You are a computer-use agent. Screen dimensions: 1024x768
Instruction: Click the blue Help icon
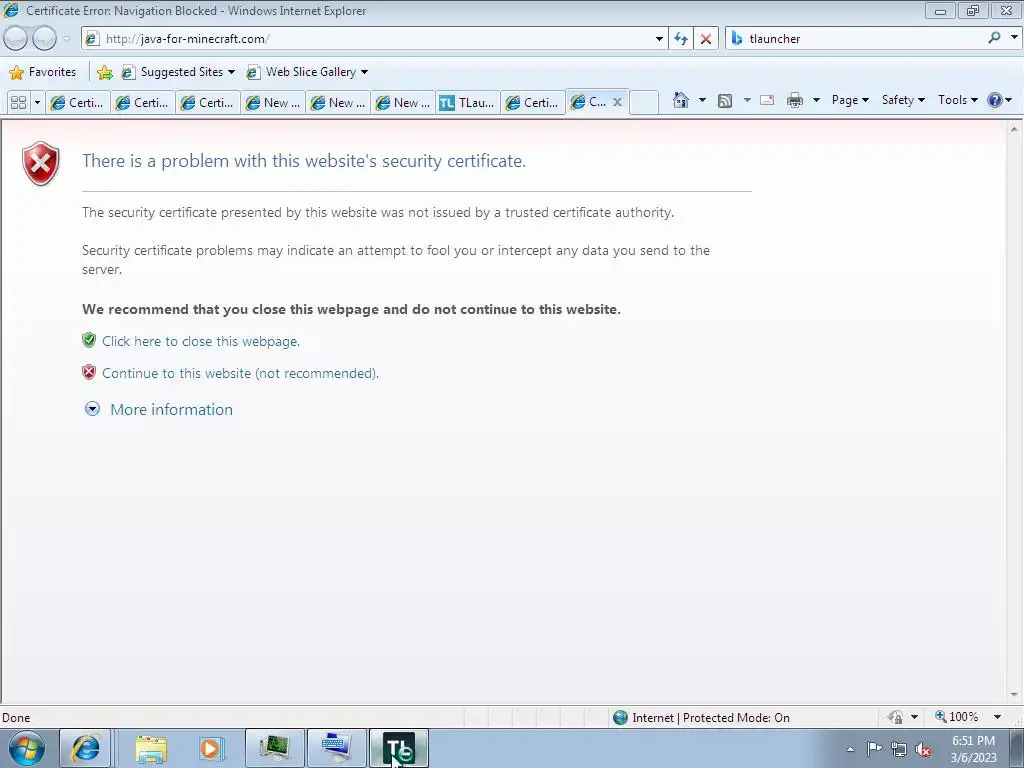click(995, 100)
